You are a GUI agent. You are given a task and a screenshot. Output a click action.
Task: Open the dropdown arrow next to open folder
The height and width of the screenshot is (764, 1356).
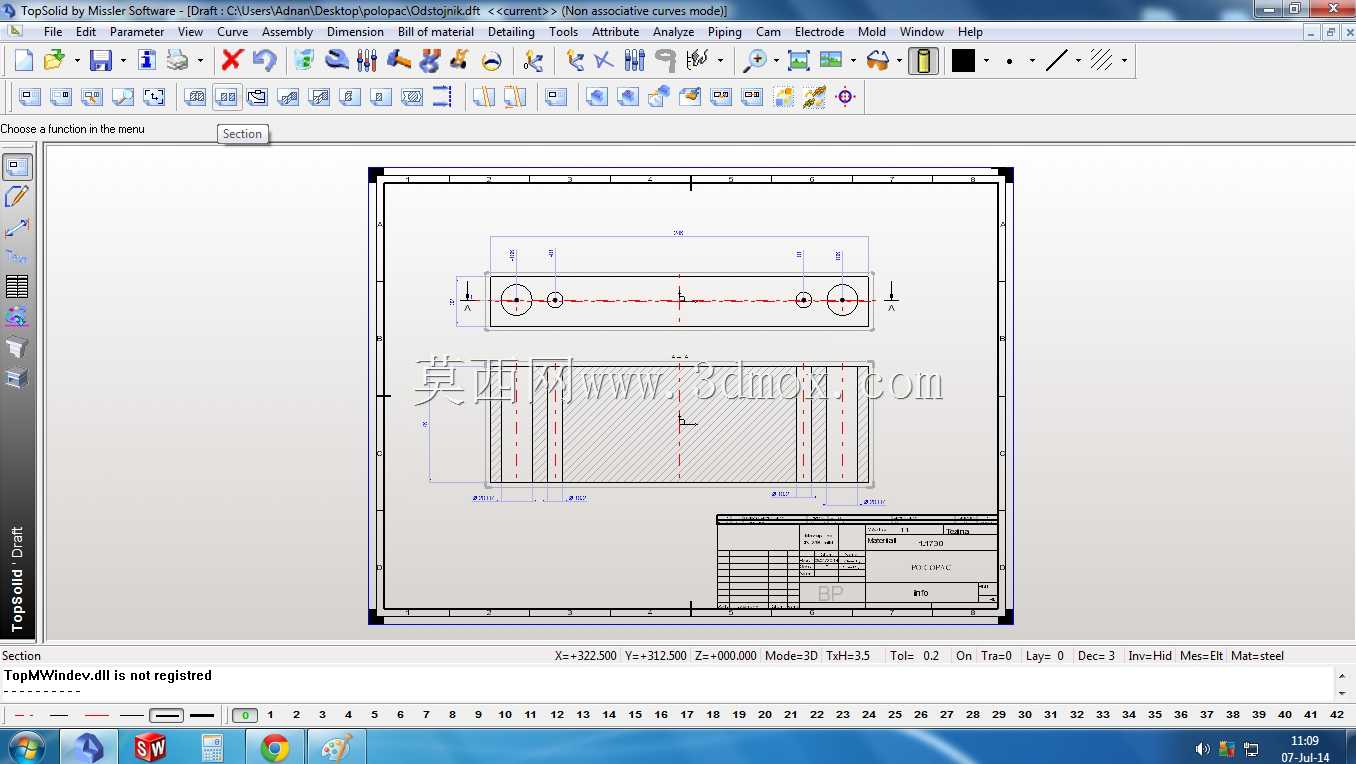point(75,61)
